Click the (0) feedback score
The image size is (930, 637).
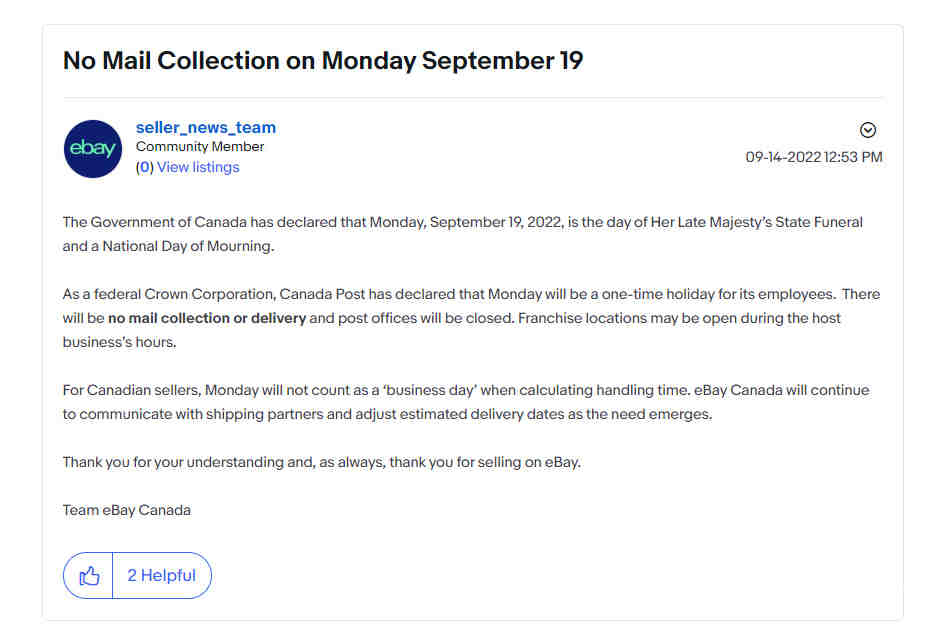(x=145, y=167)
